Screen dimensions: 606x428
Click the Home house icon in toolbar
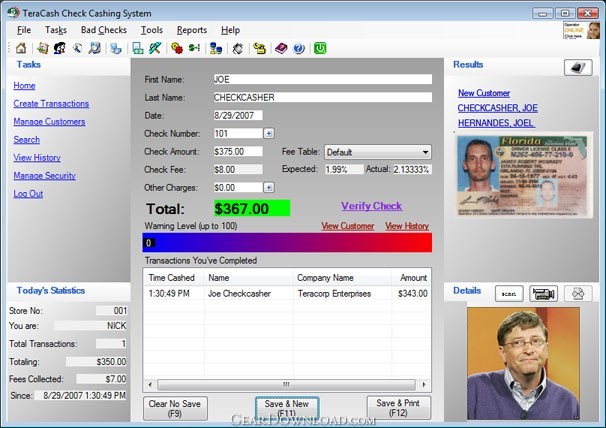21,48
